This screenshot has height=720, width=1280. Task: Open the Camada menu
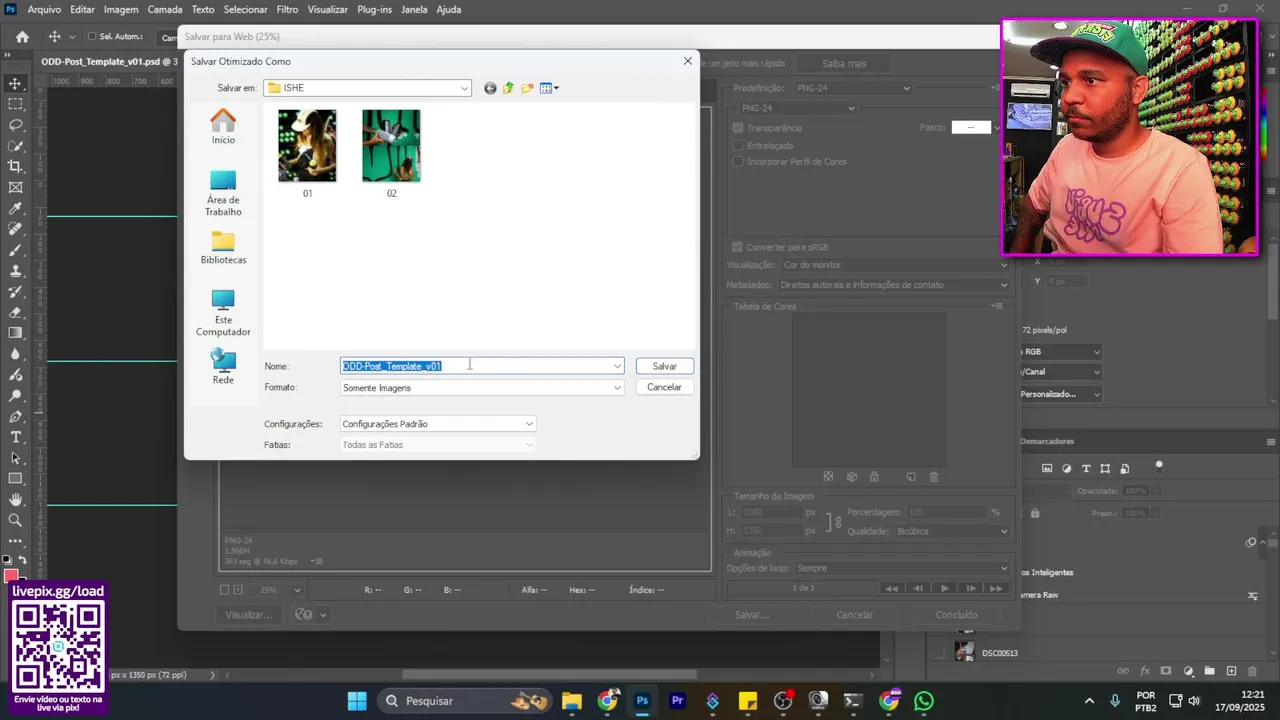point(165,9)
